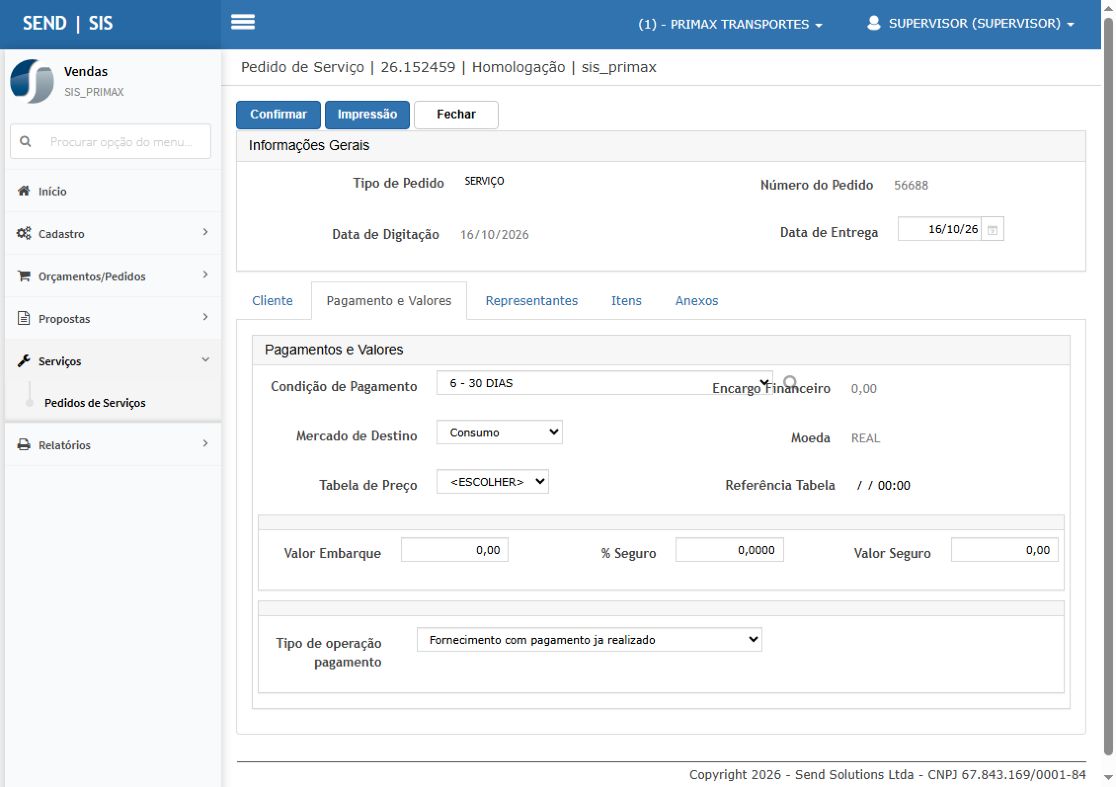Click the Cadastro gears icon
Screen dimensions: 1116x787
click(x=23, y=233)
